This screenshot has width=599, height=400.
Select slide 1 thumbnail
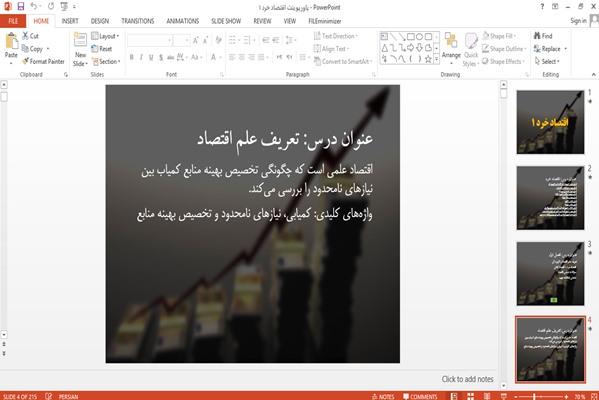[550, 122]
